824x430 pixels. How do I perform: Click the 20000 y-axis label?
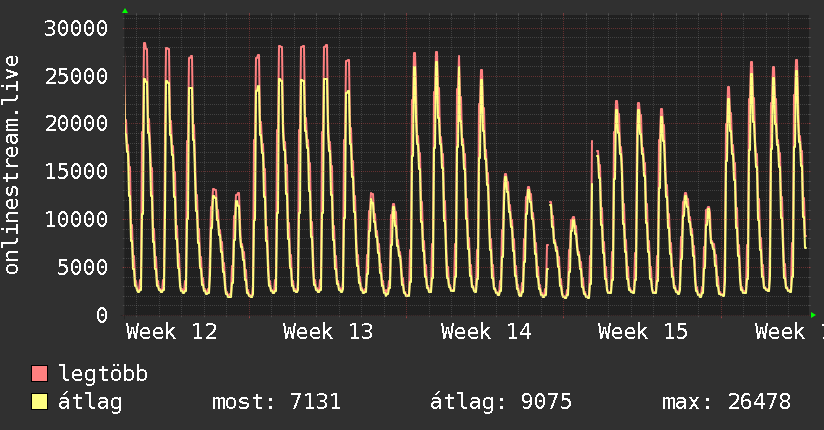point(76,124)
